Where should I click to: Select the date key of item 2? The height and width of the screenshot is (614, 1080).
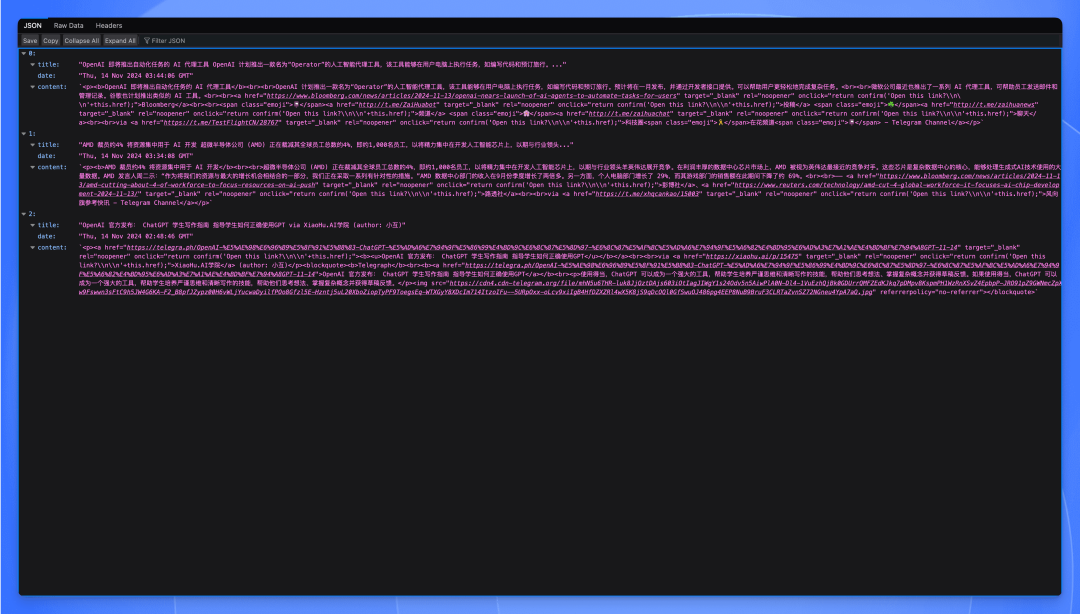pos(46,236)
